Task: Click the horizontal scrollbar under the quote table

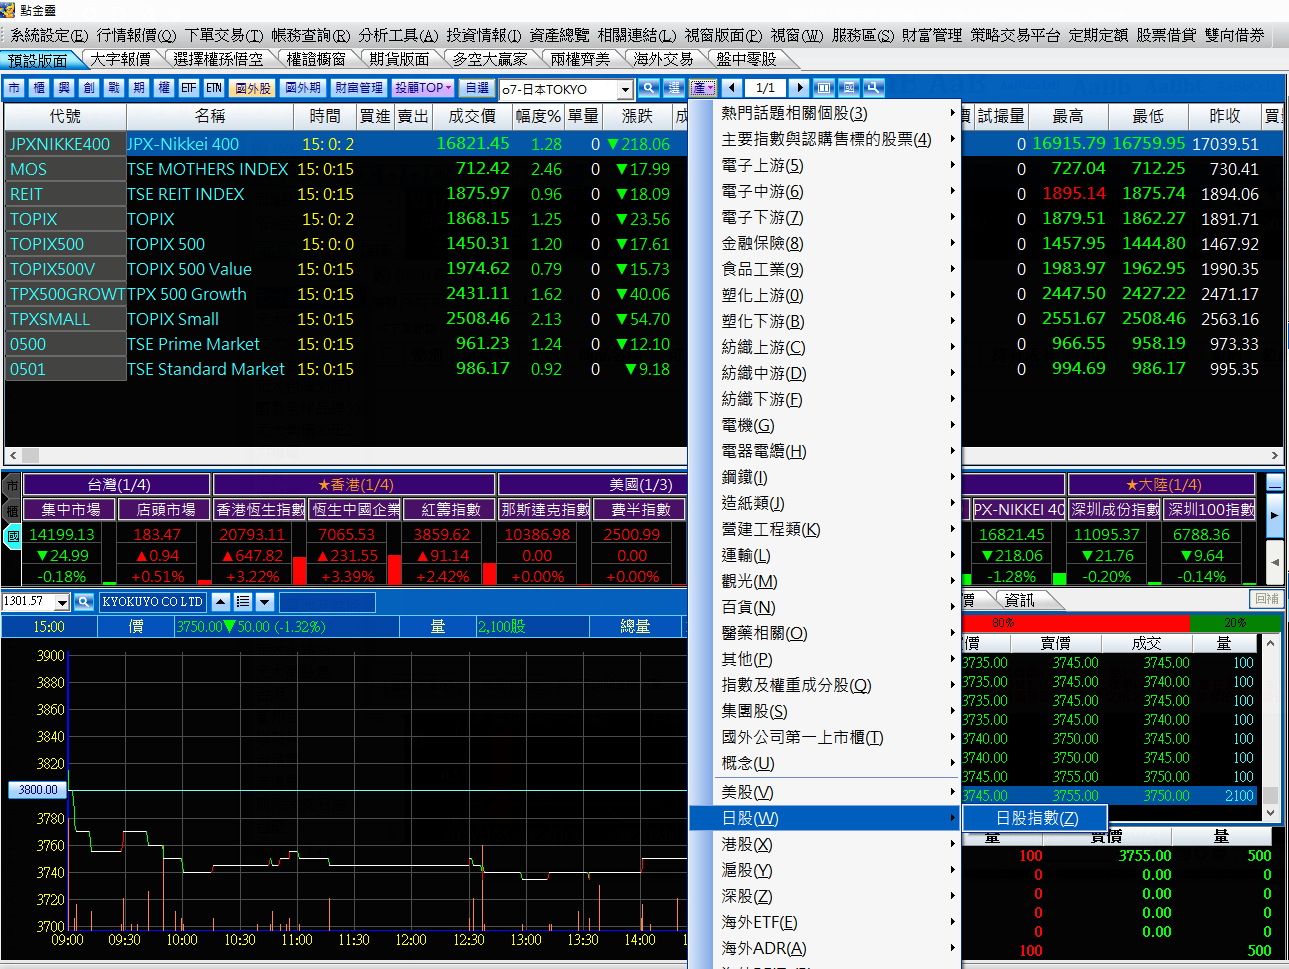Action: (x=644, y=455)
